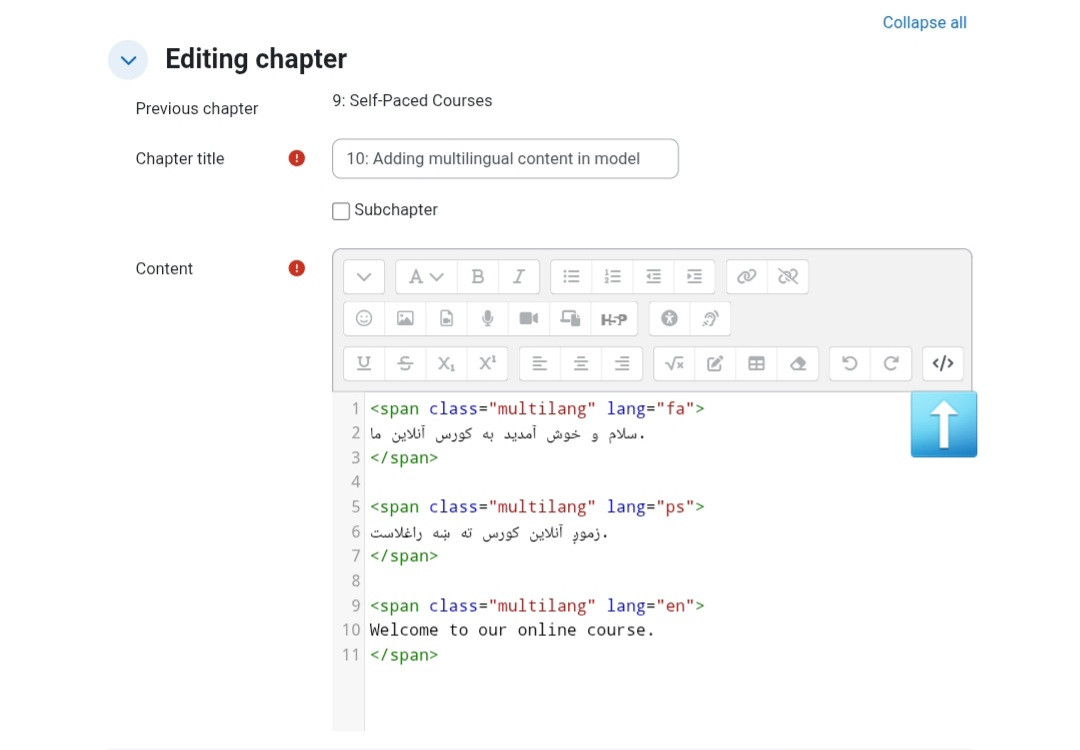Apply italic formatting
The image size is (1080, 750).
pyautogui.click(x=519, y=277)
